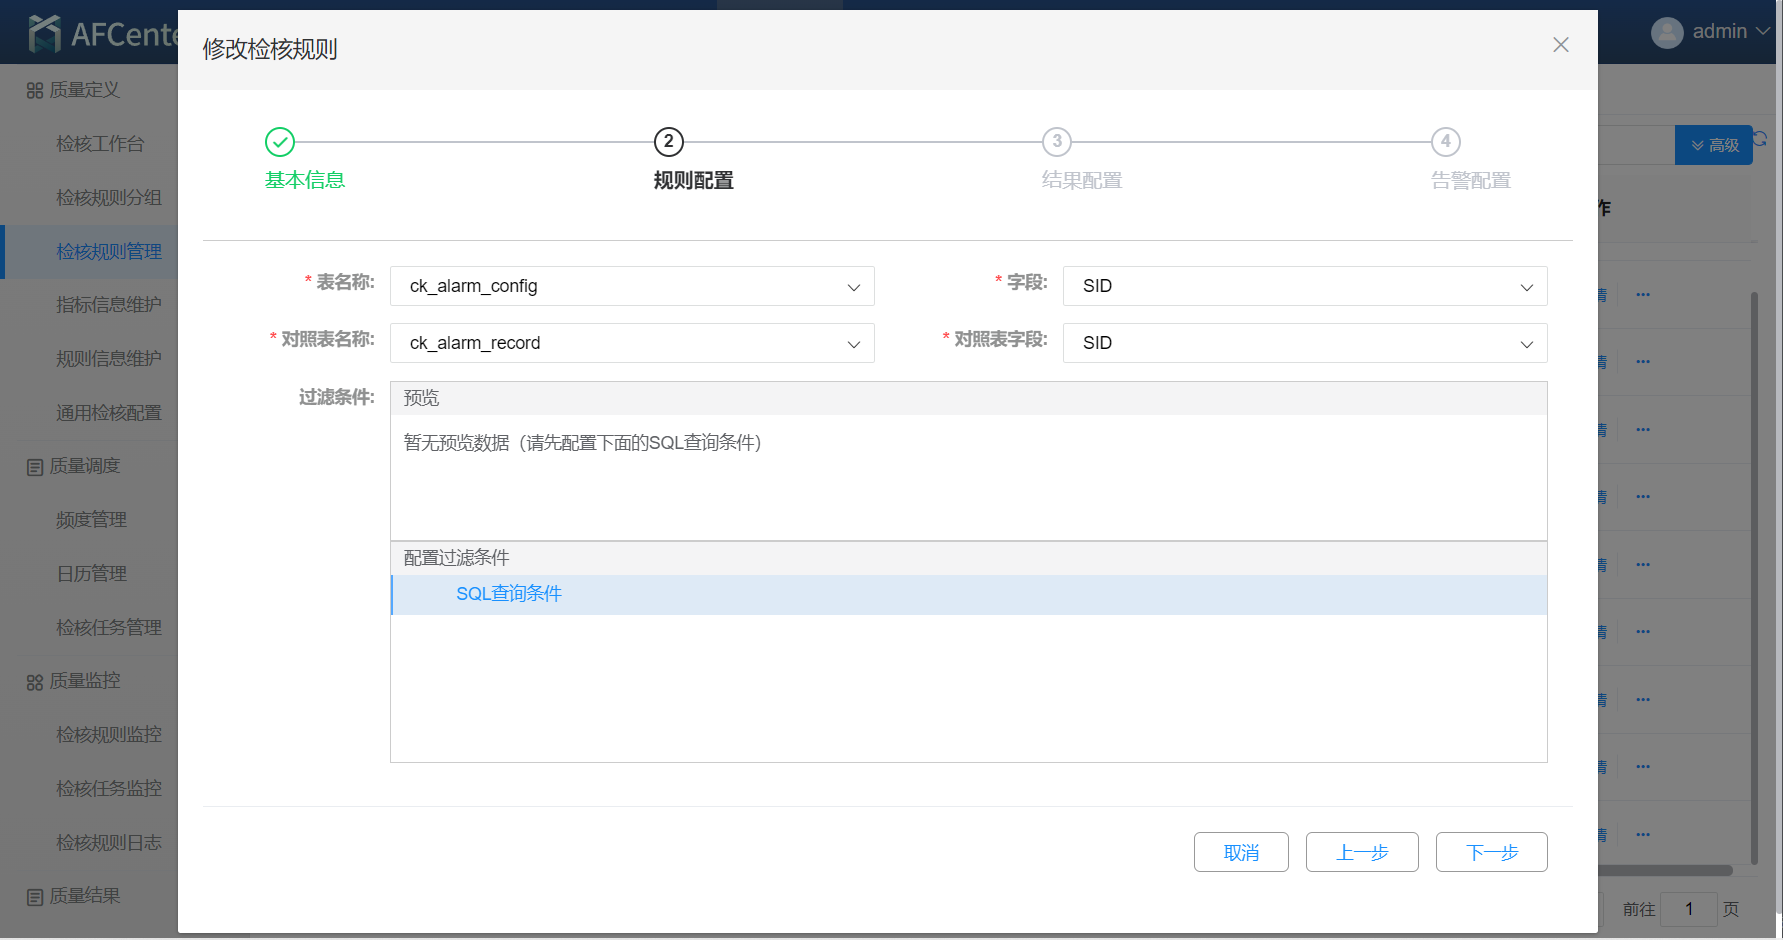Go back with the 上一步 button
Screen dimensions: 1783x940
(x=1362, y=852)
